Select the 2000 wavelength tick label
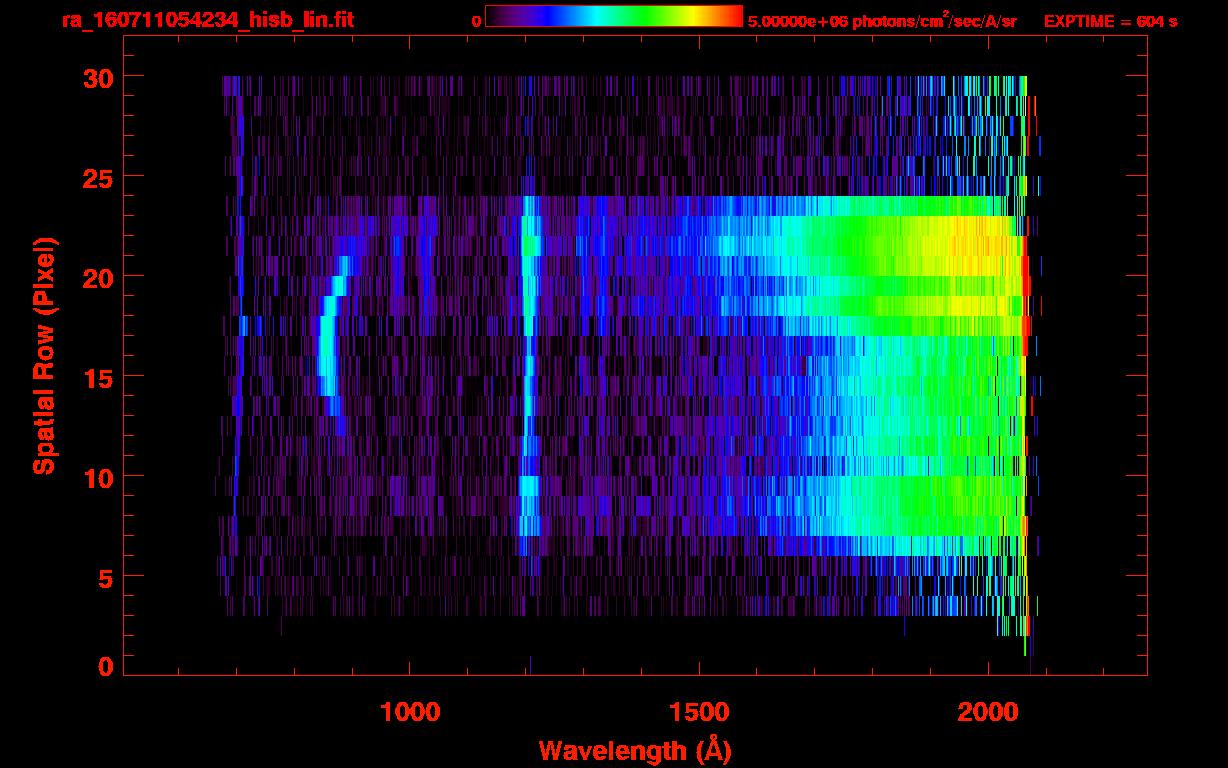Viewport: 1228px width, 768px height. coord(988,712)
